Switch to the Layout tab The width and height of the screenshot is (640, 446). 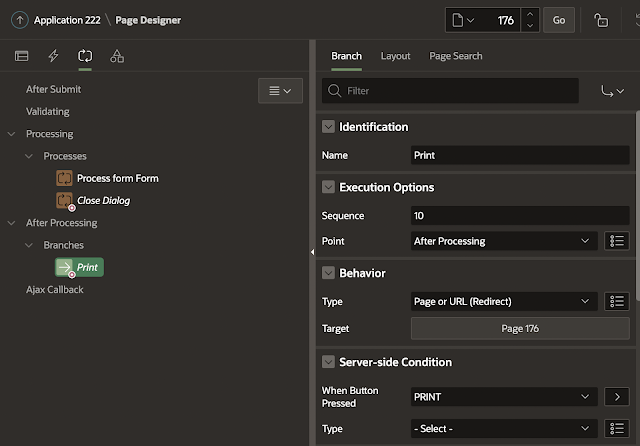(395, 57)
